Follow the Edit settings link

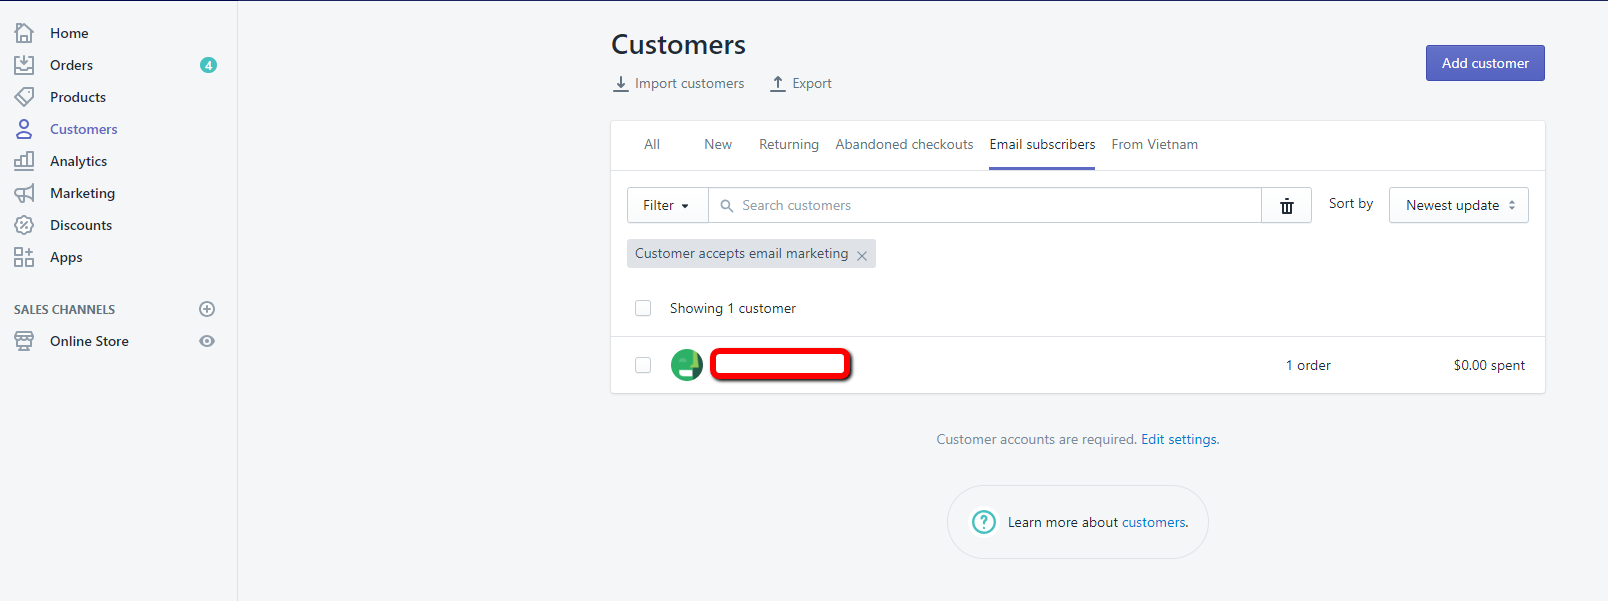coord(1179,439)
